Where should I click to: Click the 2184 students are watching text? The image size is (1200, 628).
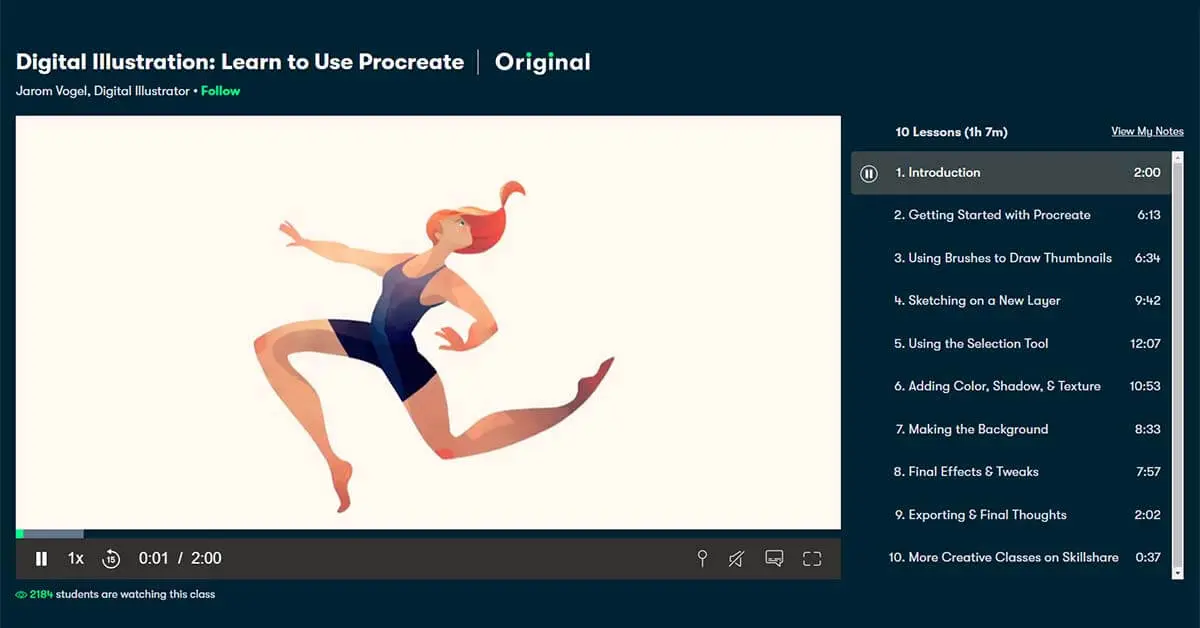point(122,595)
